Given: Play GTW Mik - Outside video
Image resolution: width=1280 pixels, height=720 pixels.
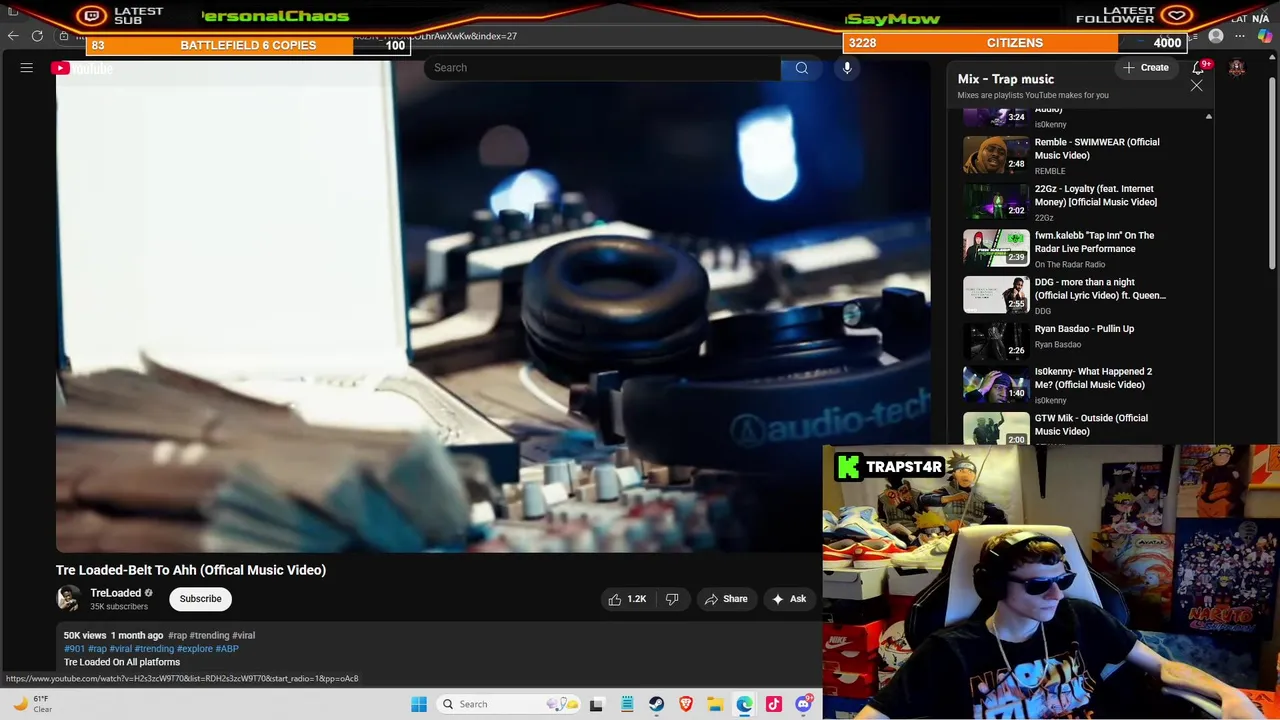Looking at the screenshot, I should coord(1091,425).
